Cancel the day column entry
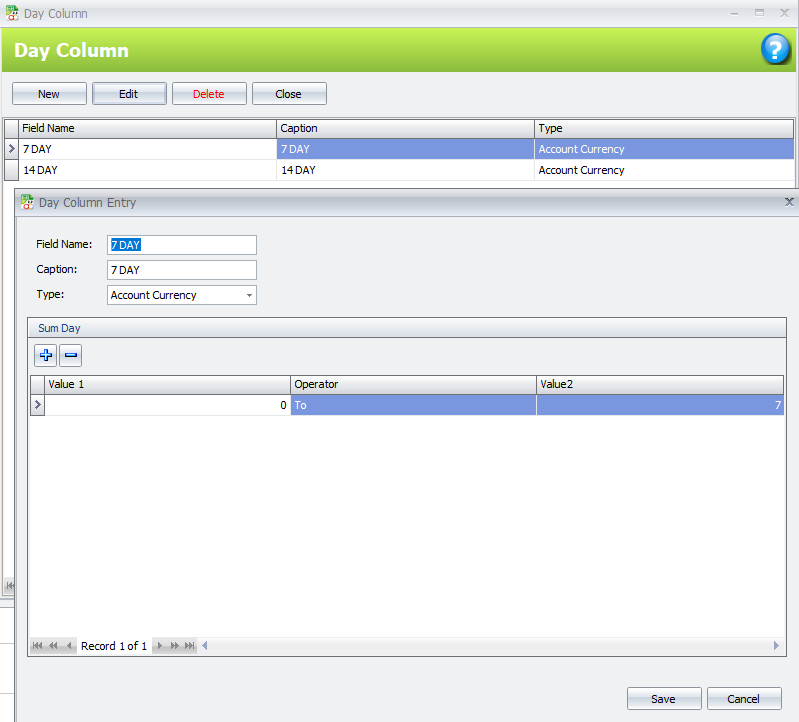The height and width of the screenshot is (722, 799). (x=744, y=699)
